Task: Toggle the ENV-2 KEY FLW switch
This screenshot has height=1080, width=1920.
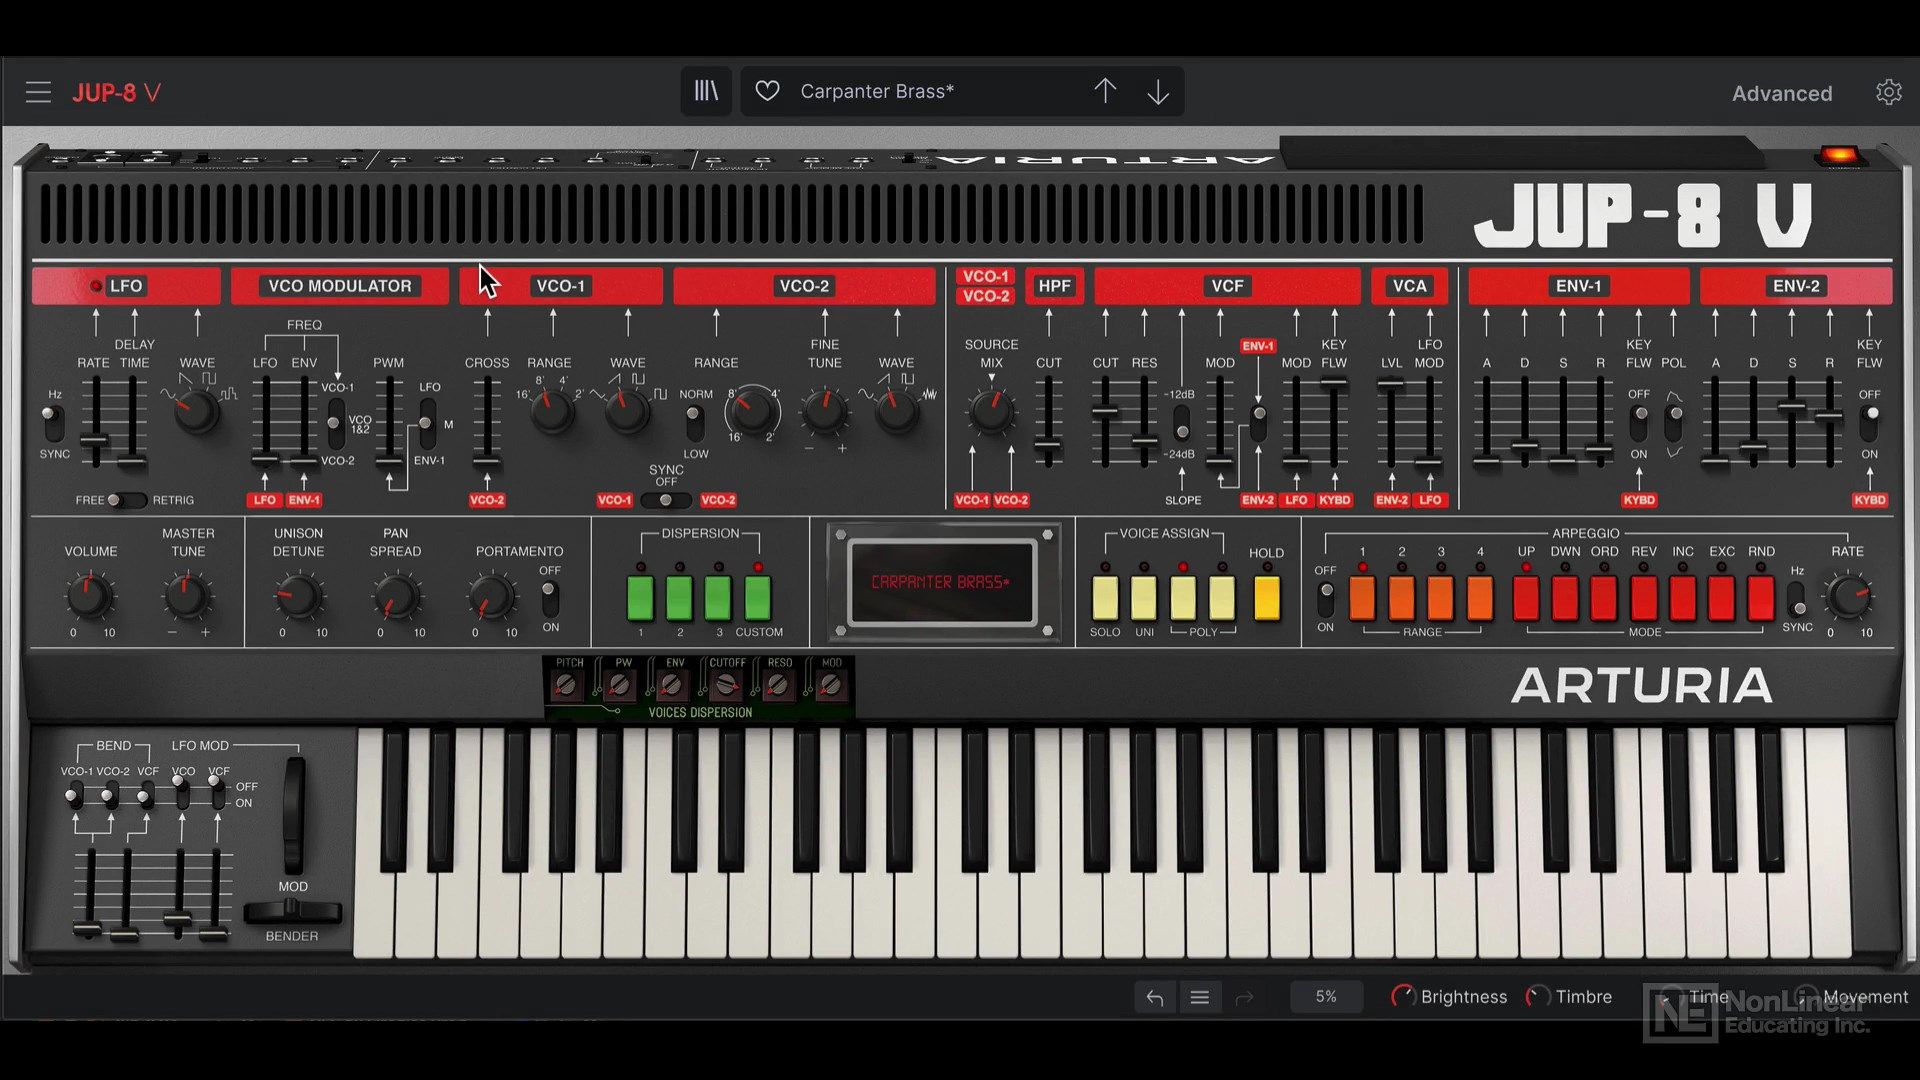Action: tap(1869, 423)
